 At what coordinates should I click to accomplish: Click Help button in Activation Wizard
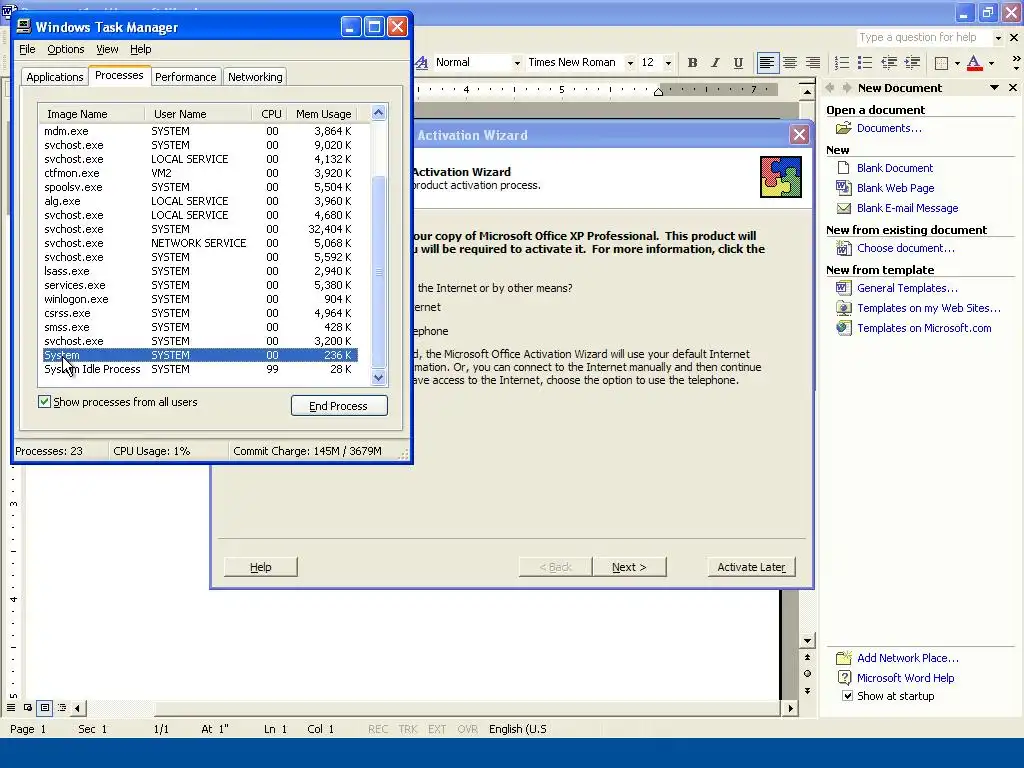click(261, 567)
